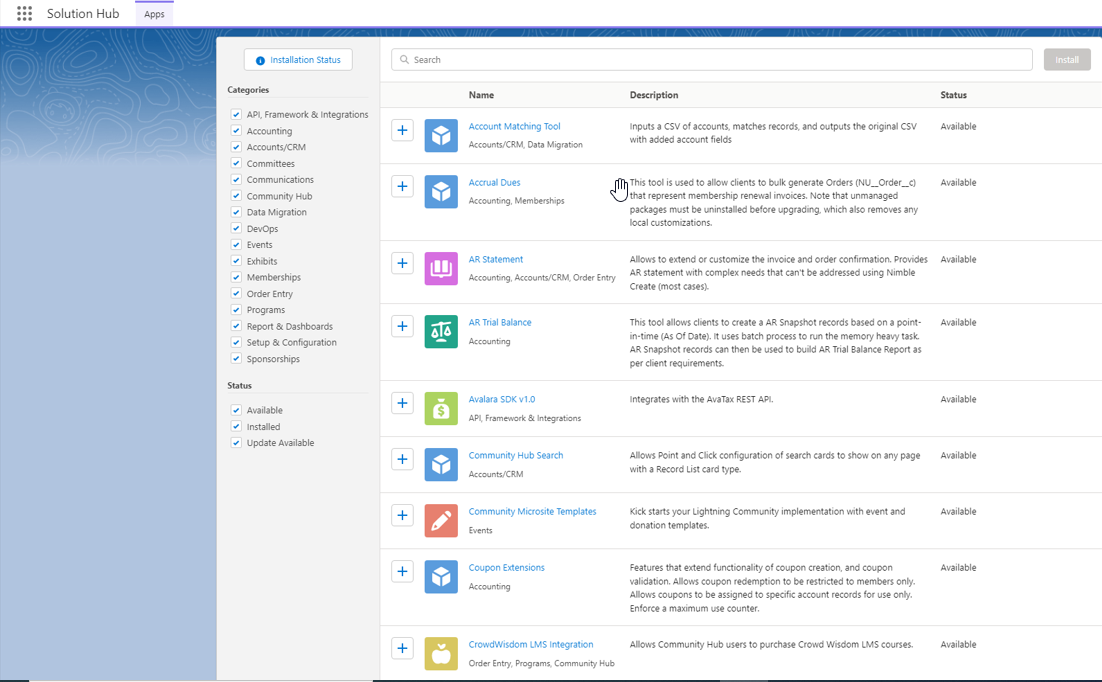Click the Search apps input field
1102x682 pixels.
click(712, 60)
